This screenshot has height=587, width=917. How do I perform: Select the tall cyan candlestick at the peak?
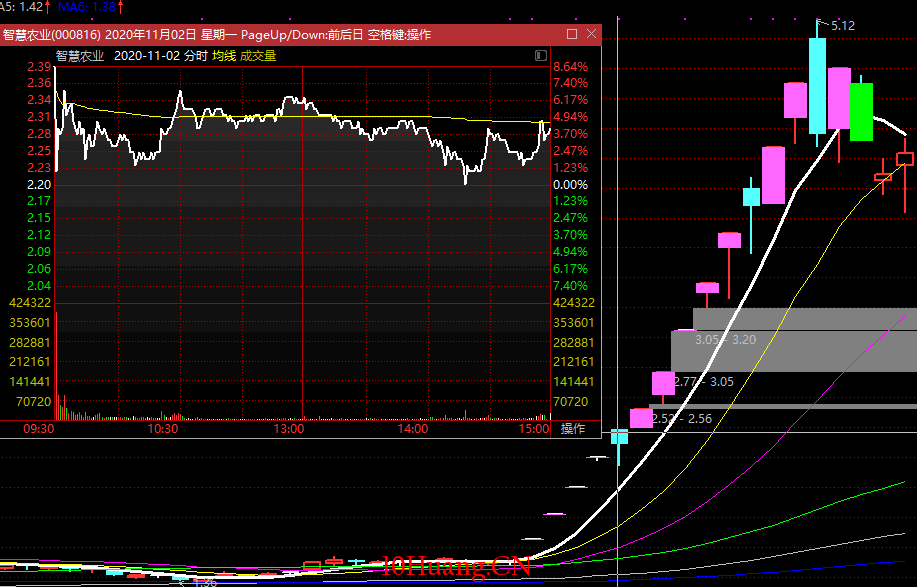coord(818,85)
